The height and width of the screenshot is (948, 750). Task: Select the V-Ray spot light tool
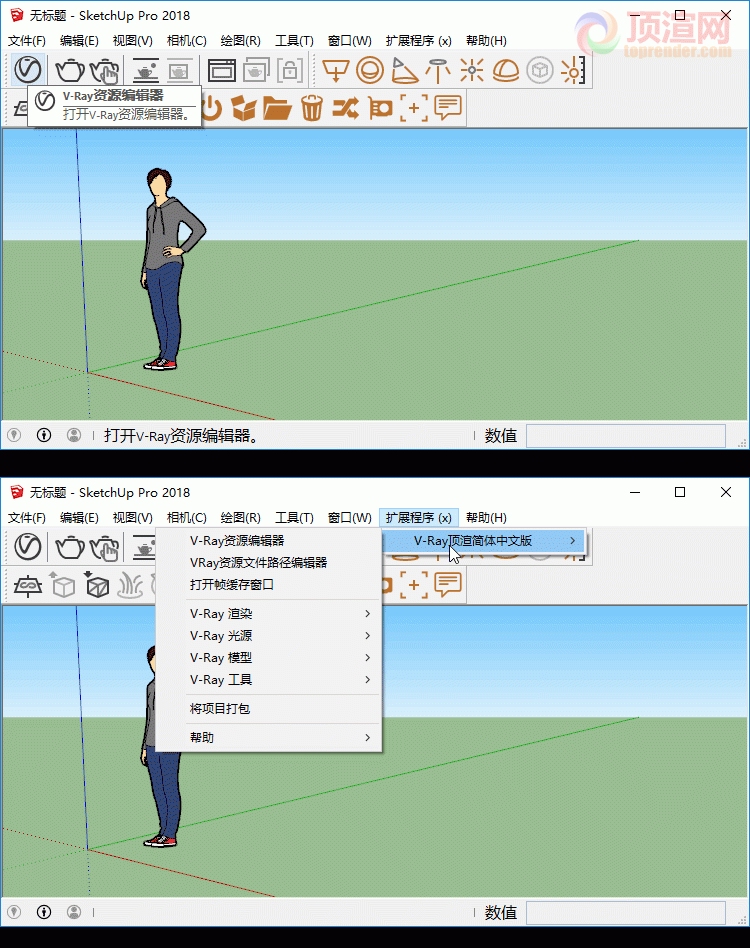point(404,70)
